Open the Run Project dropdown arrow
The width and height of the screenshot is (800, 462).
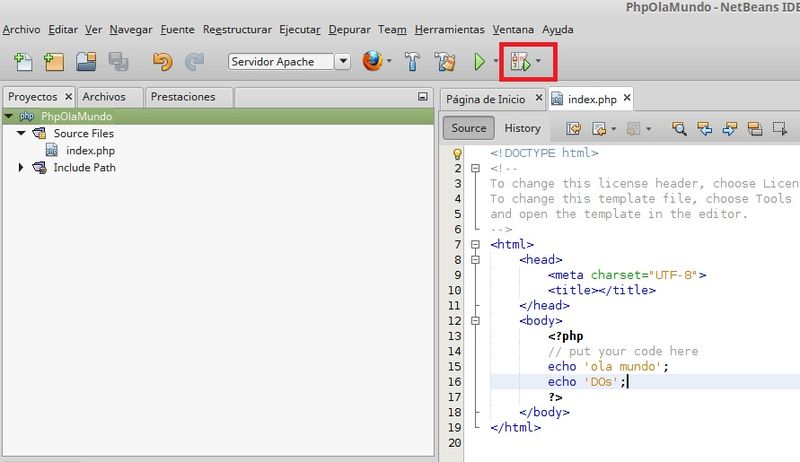(x=495, y=61)
